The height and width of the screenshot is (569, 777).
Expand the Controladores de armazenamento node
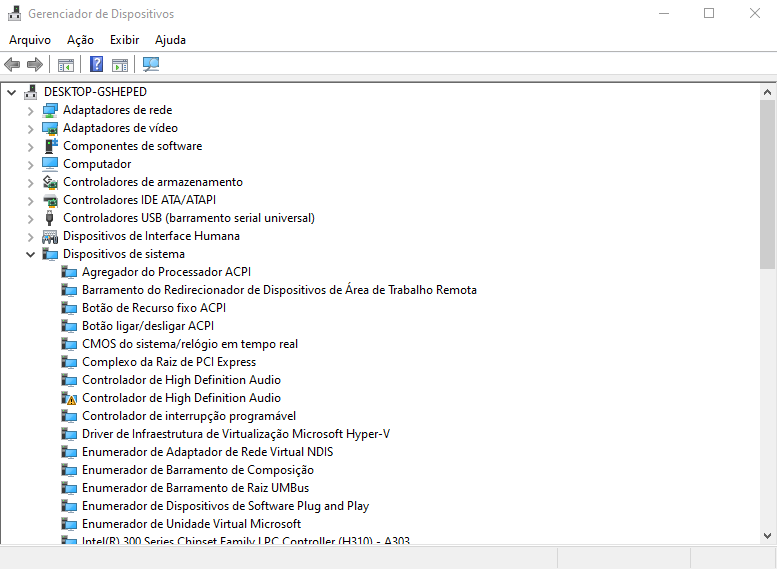(30, 182)
